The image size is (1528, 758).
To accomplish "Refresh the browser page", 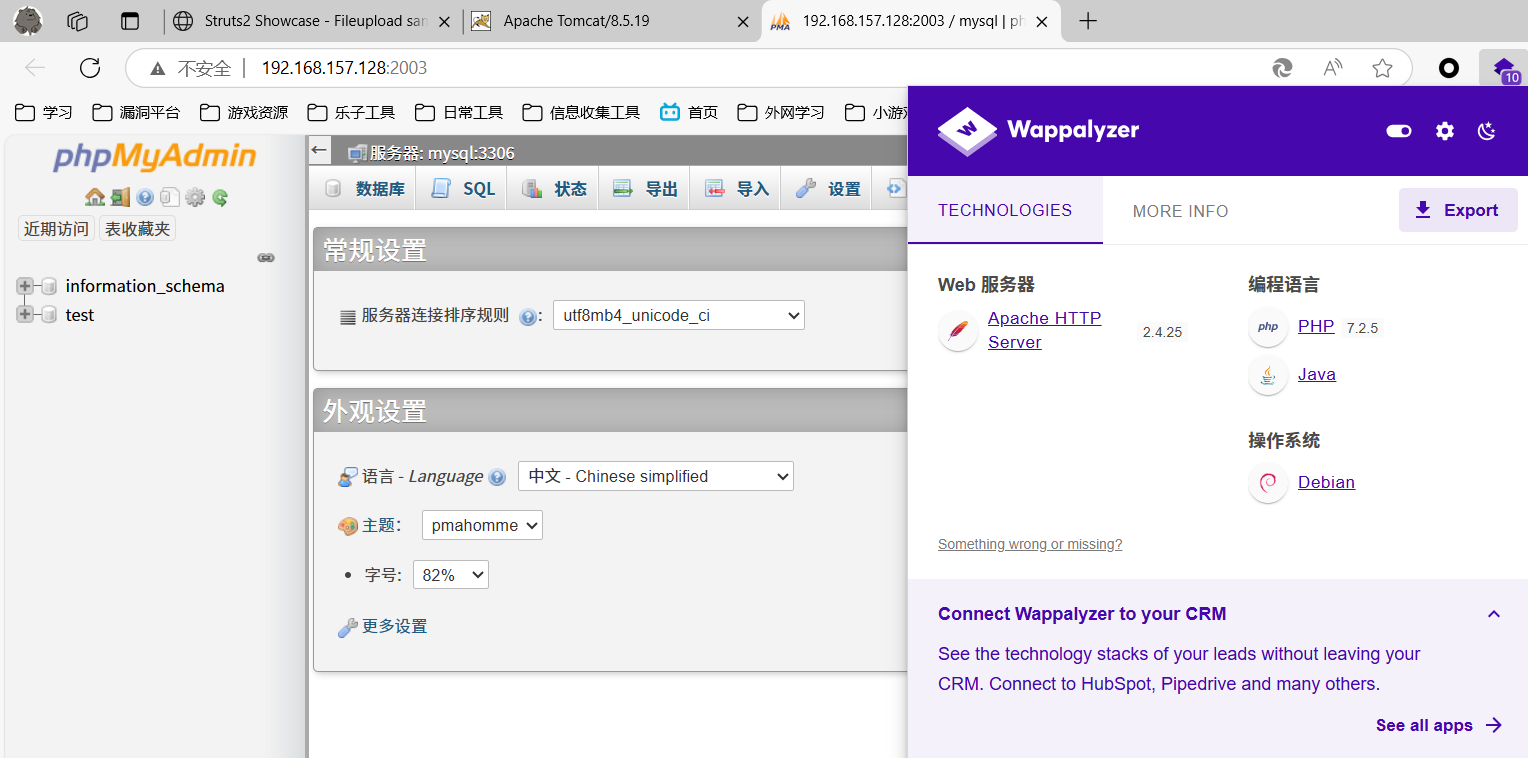I will 90,68.
